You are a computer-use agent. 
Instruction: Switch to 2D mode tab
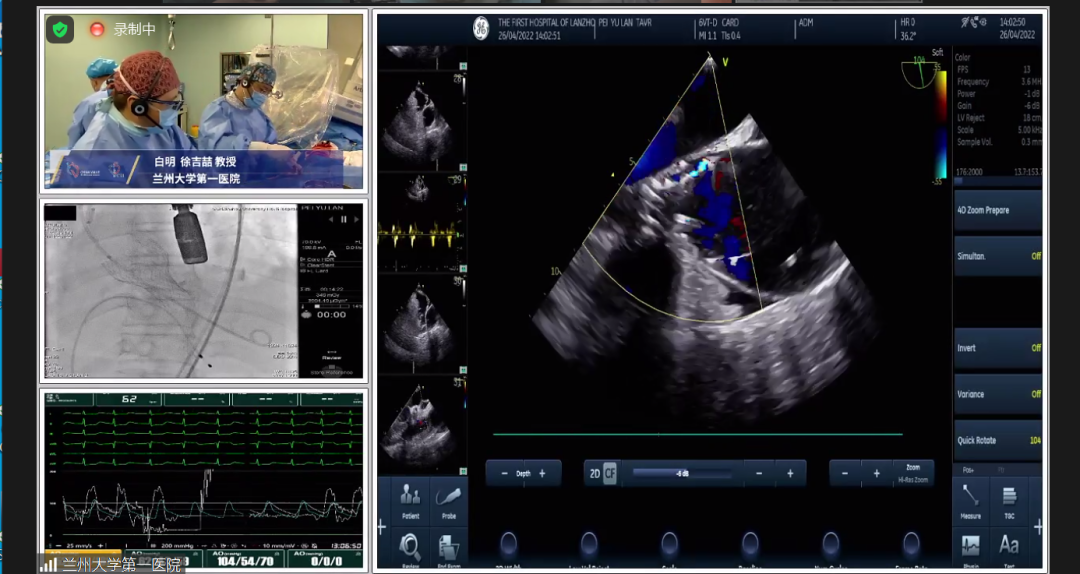pyautogui.click(x=594, y=473)
